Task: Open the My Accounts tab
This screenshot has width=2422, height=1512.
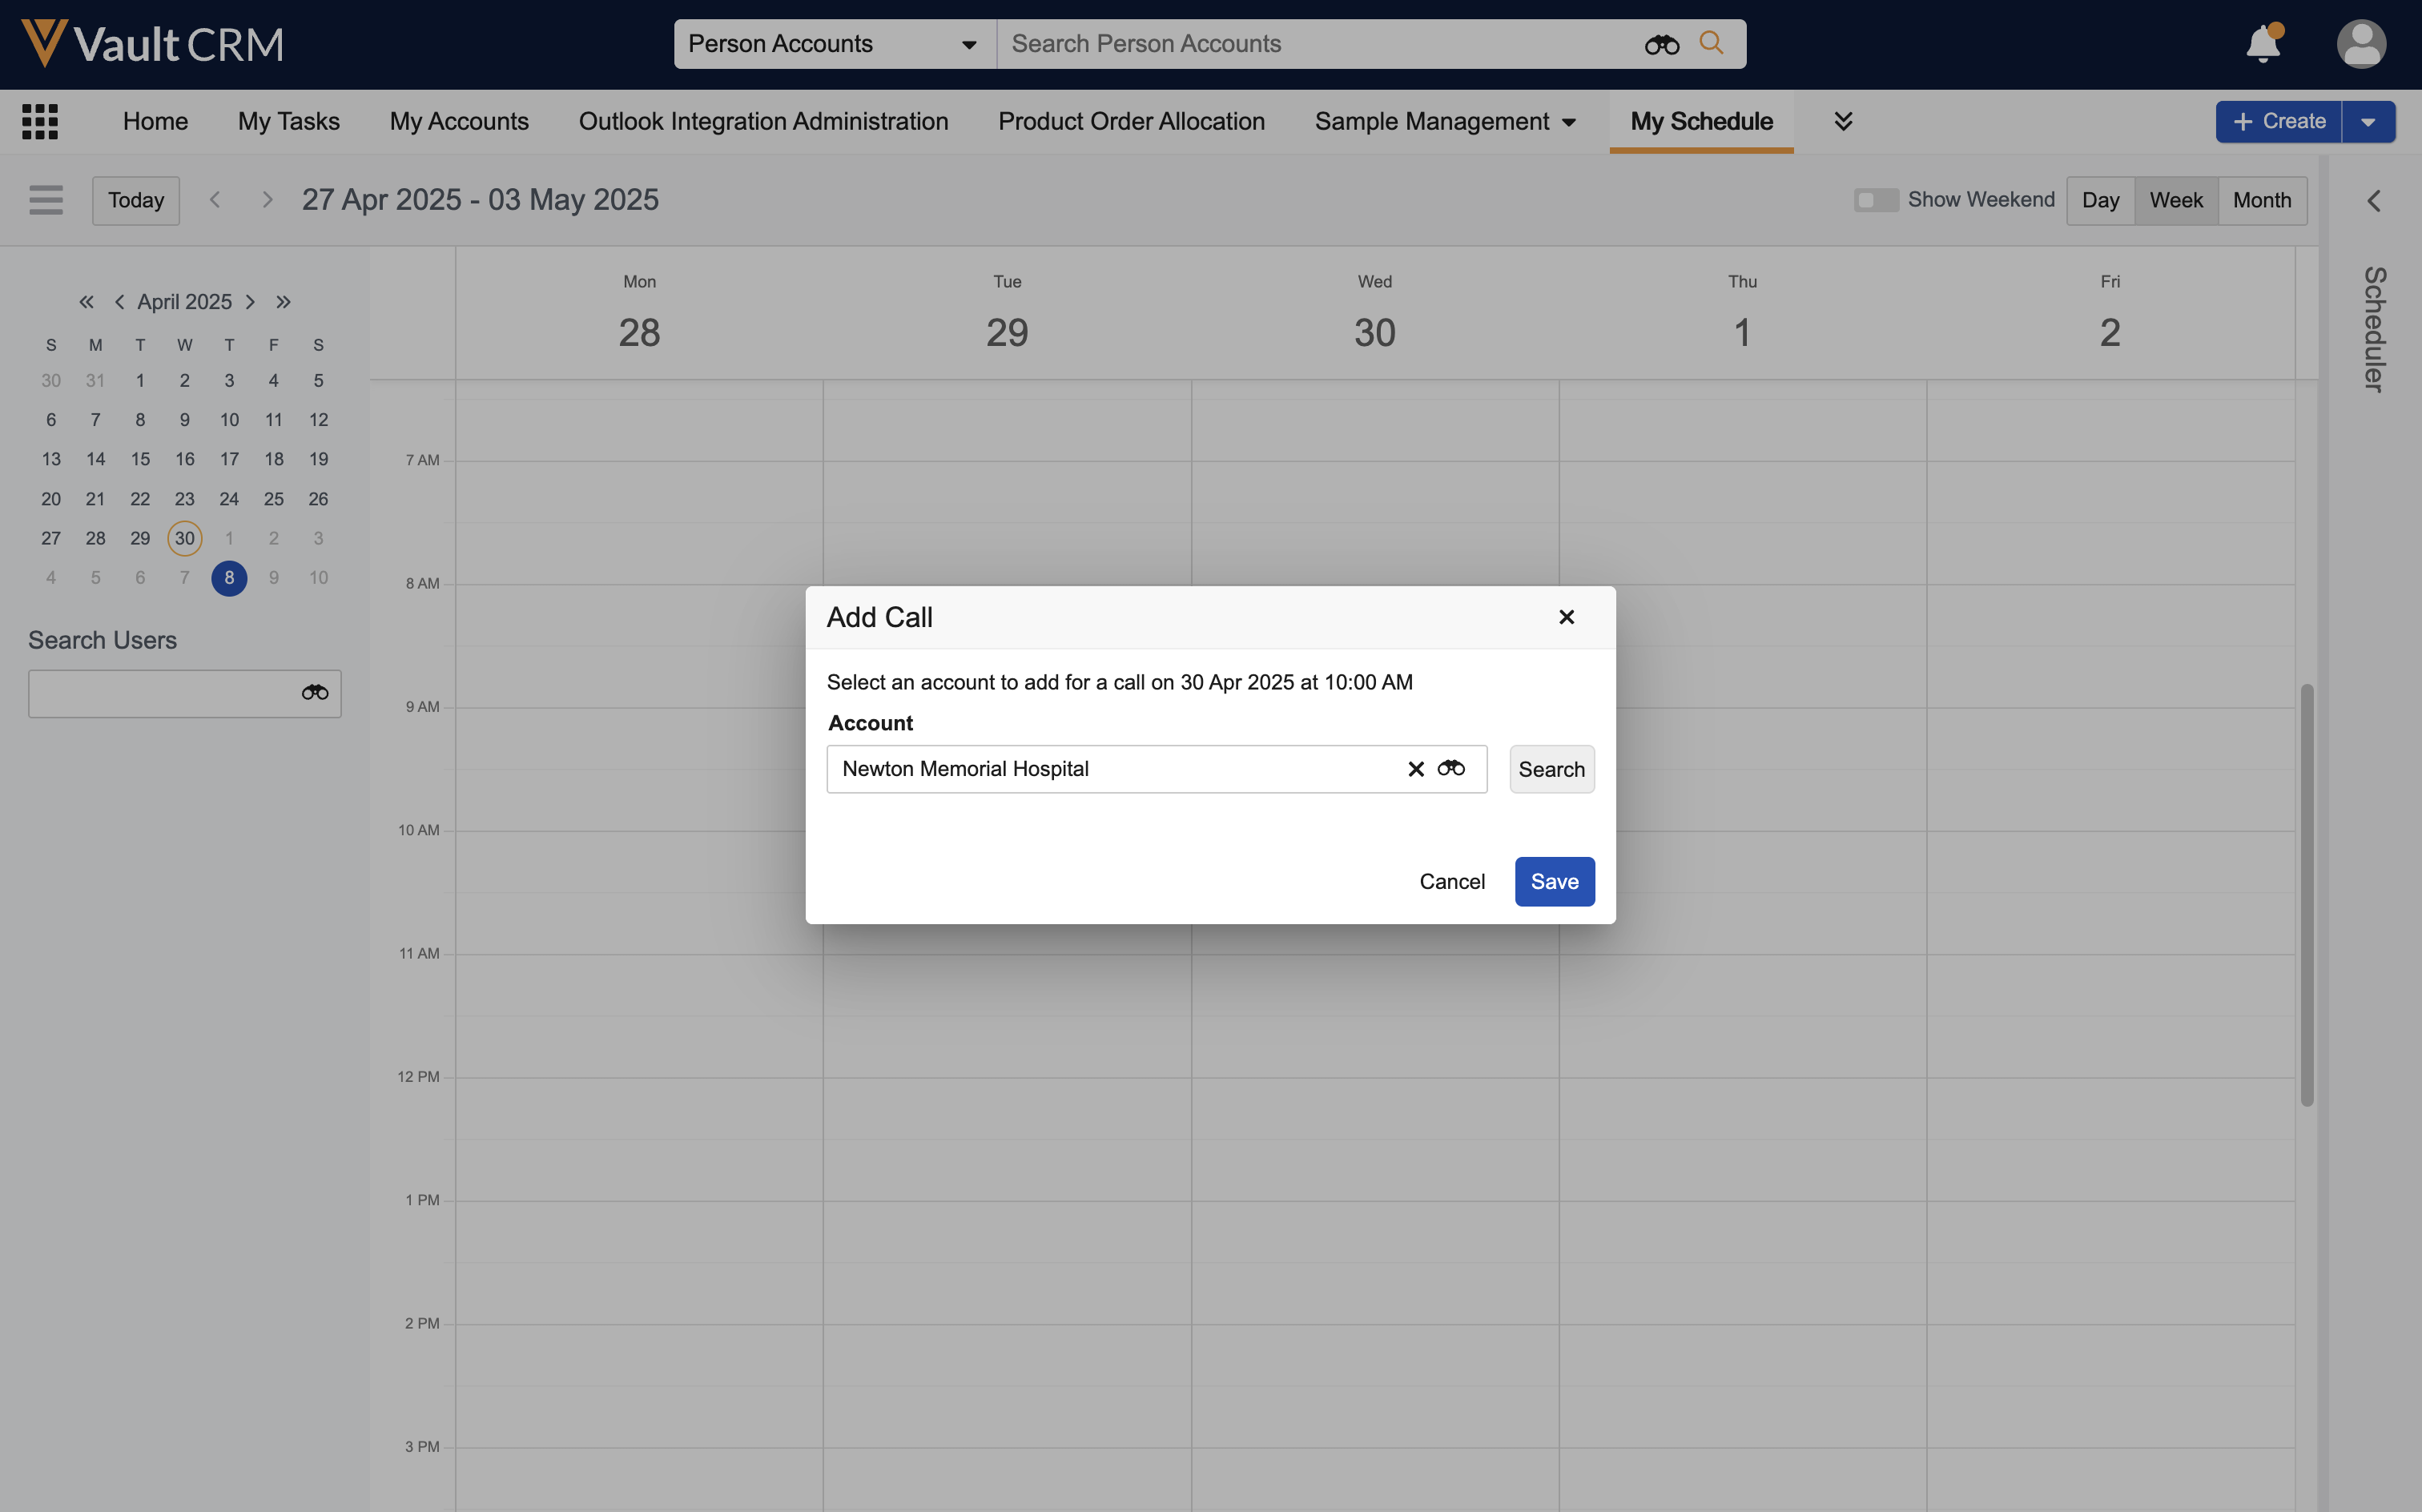Action: pyautogui.click(x=459, y=121)
